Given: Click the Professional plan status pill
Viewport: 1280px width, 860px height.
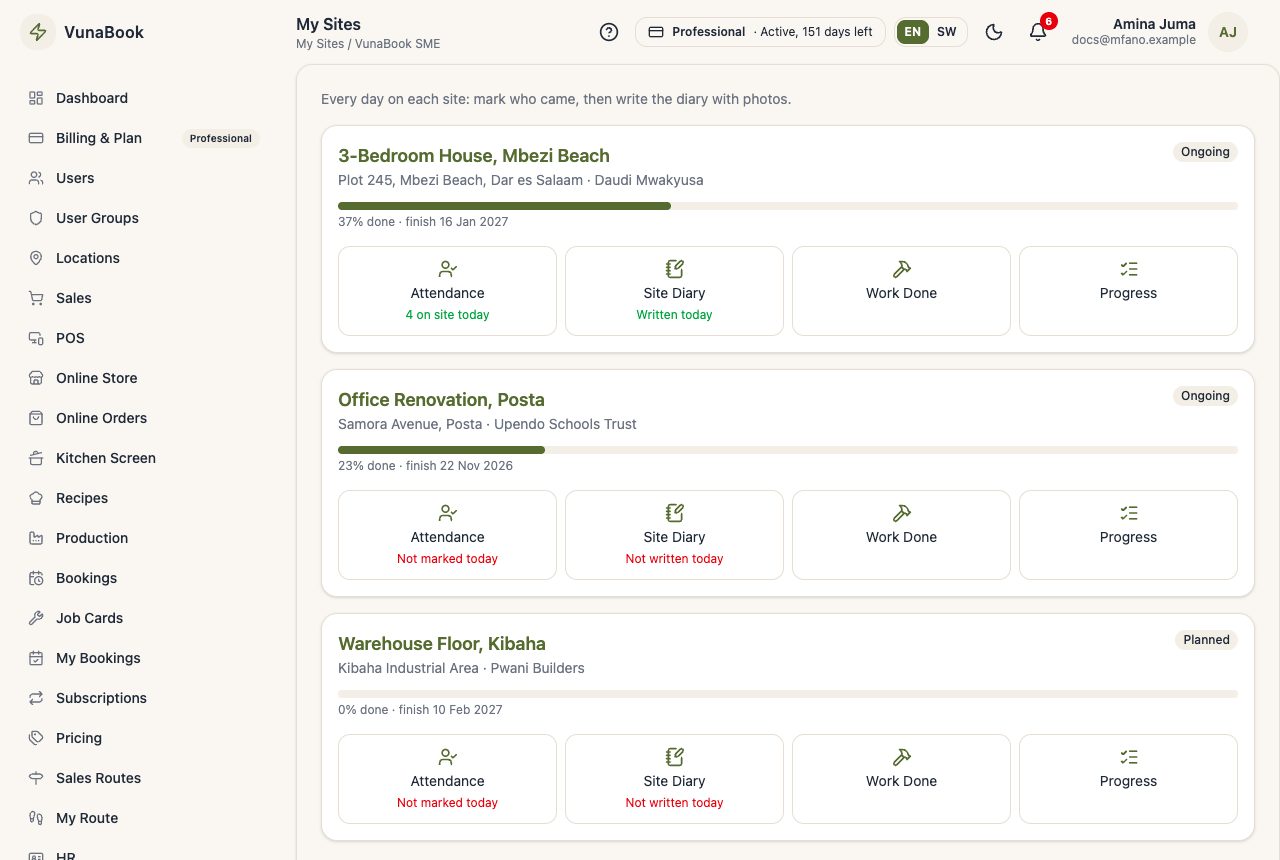Looking at the screenshot, I should point(760,32).
